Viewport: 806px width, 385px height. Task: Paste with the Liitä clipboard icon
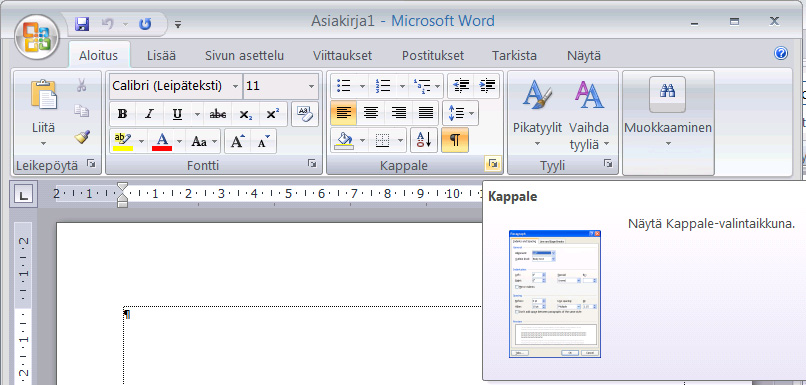[44, 95]
